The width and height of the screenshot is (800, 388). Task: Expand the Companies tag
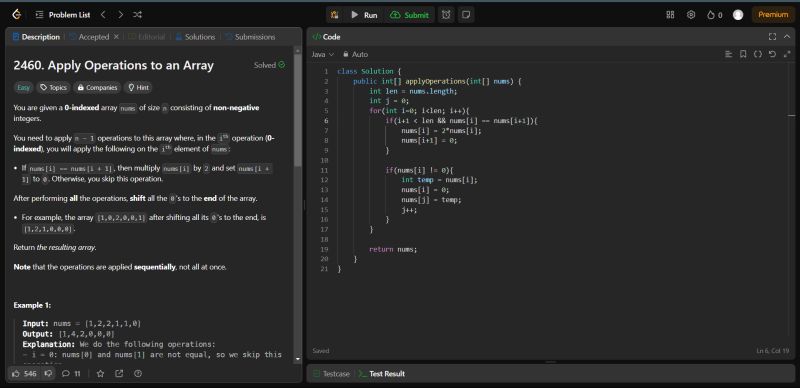tap(97, 87)
